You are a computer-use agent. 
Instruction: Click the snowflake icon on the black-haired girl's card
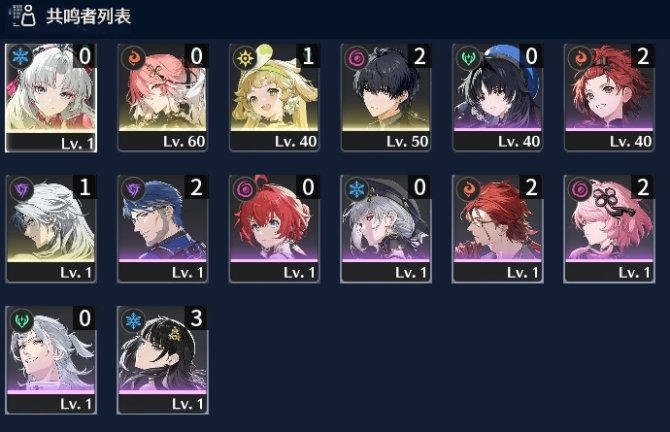(x=132, y=319)
